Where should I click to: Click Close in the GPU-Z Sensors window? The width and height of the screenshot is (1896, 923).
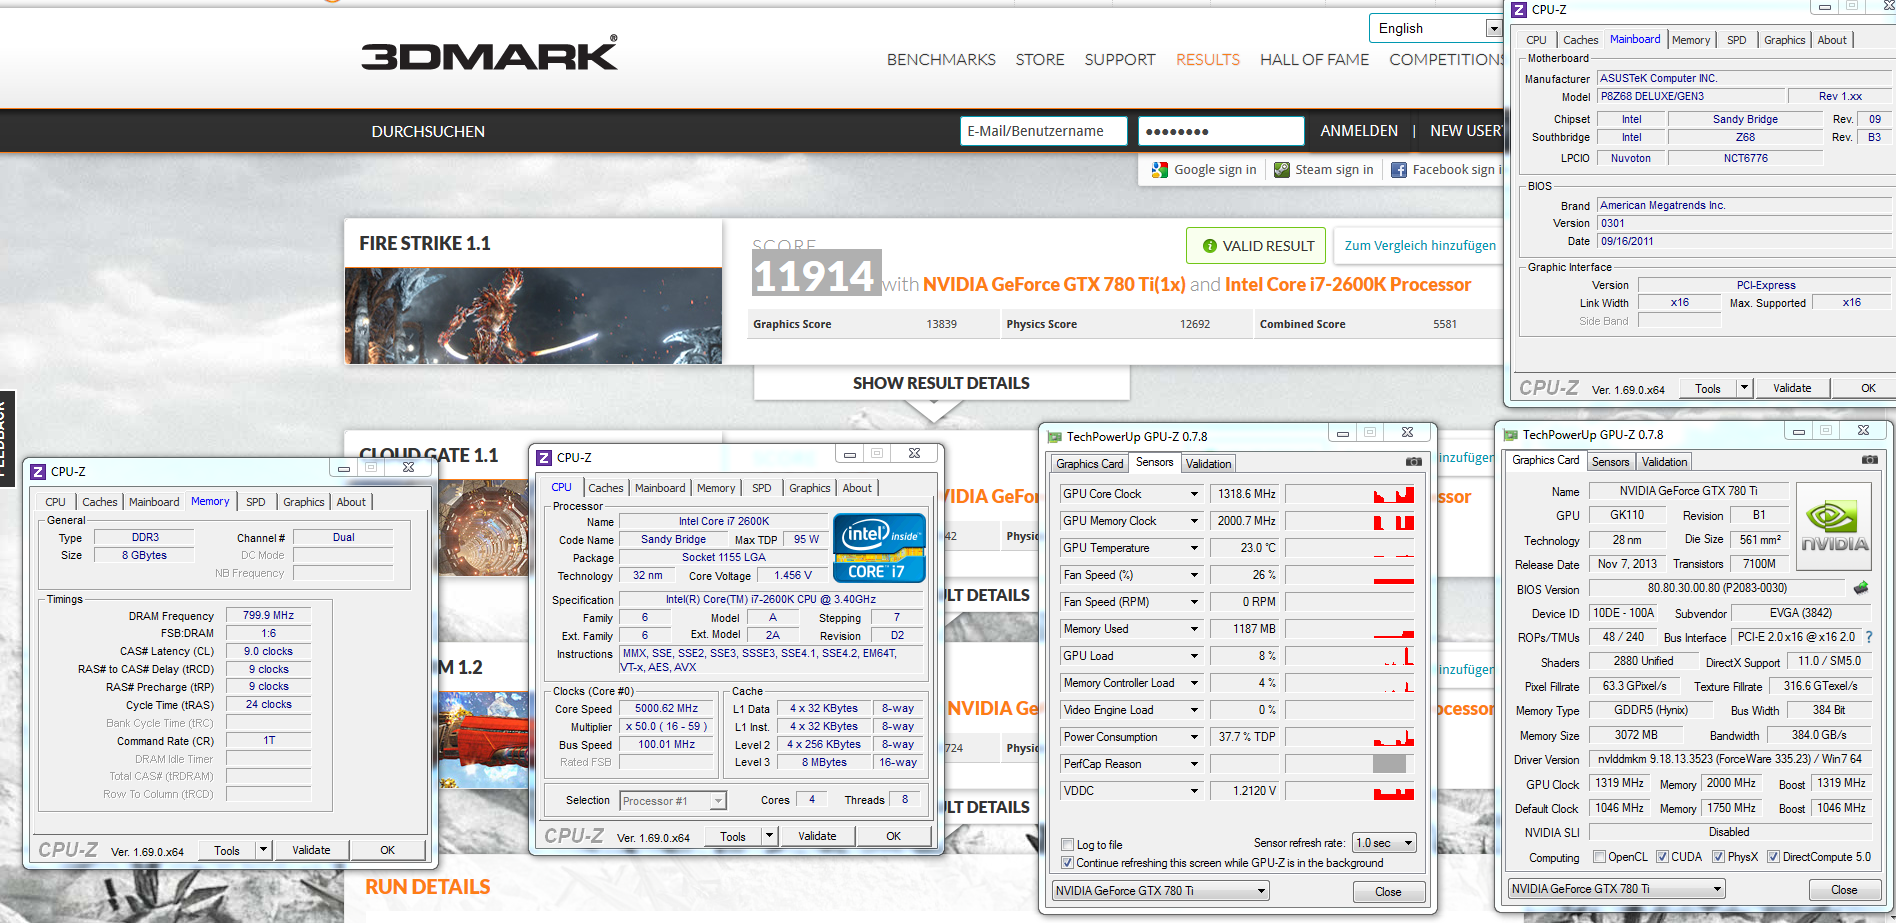coord(1388,892)
